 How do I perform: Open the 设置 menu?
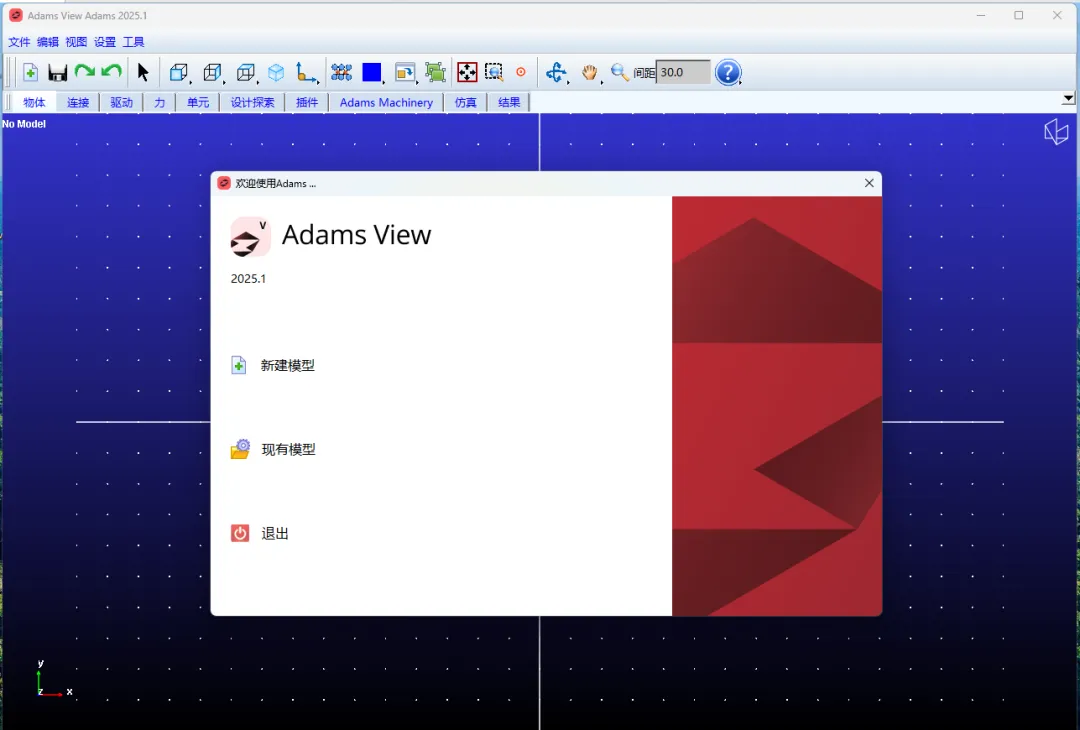105,42
